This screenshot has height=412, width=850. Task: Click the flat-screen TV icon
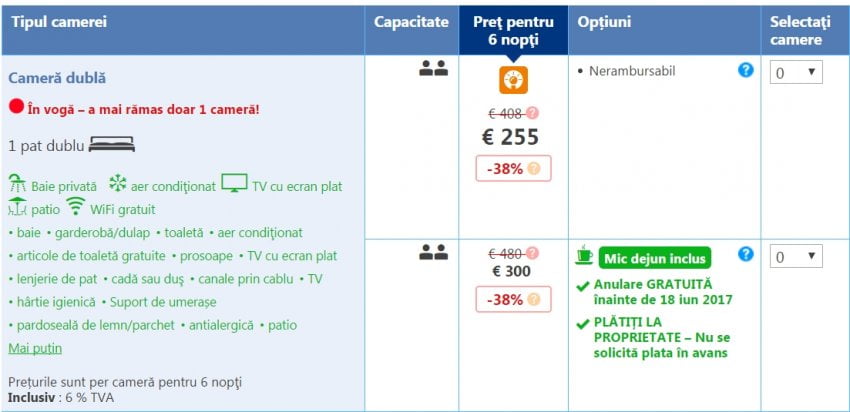click(234, 183)
